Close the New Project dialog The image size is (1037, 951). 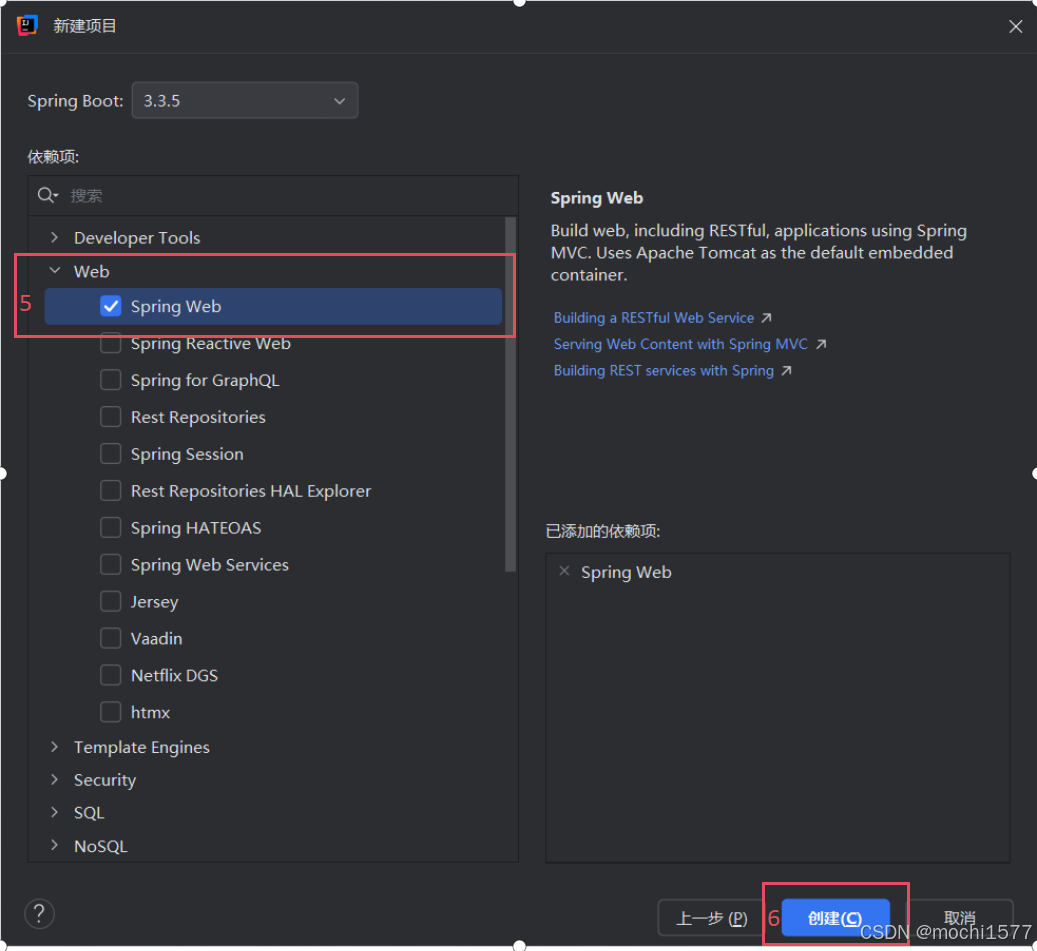(x=1015, y=26)
